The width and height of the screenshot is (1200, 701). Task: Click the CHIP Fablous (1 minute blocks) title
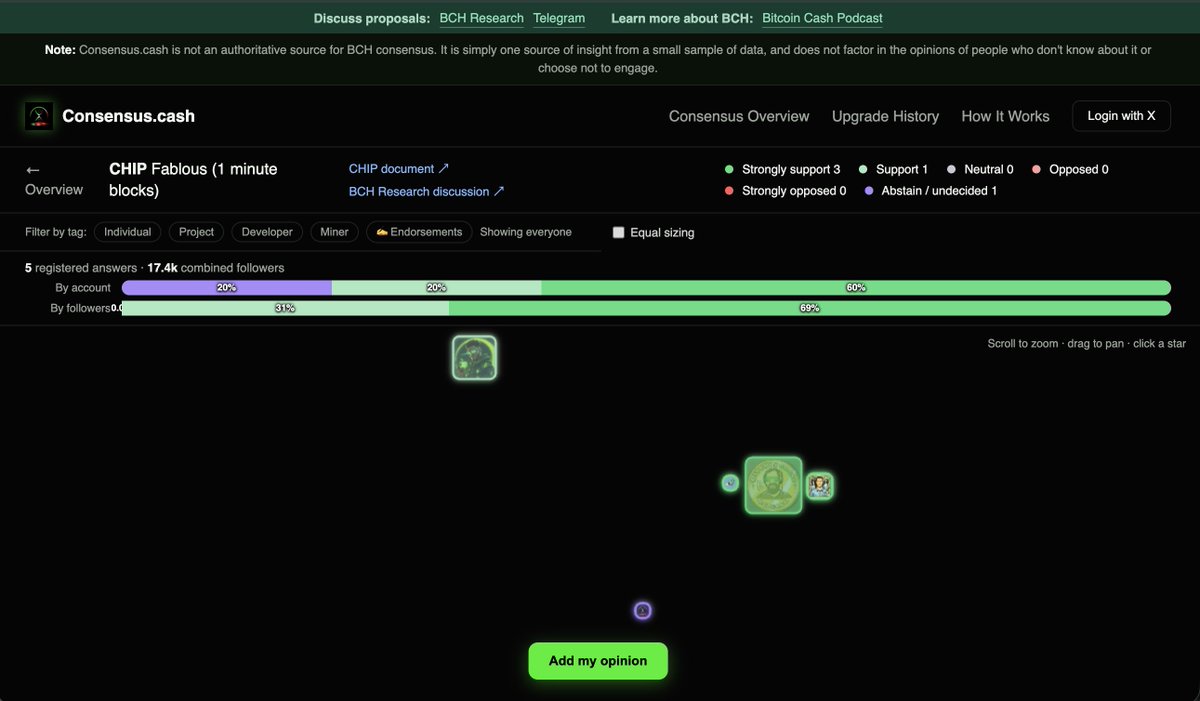pos(193,179)
